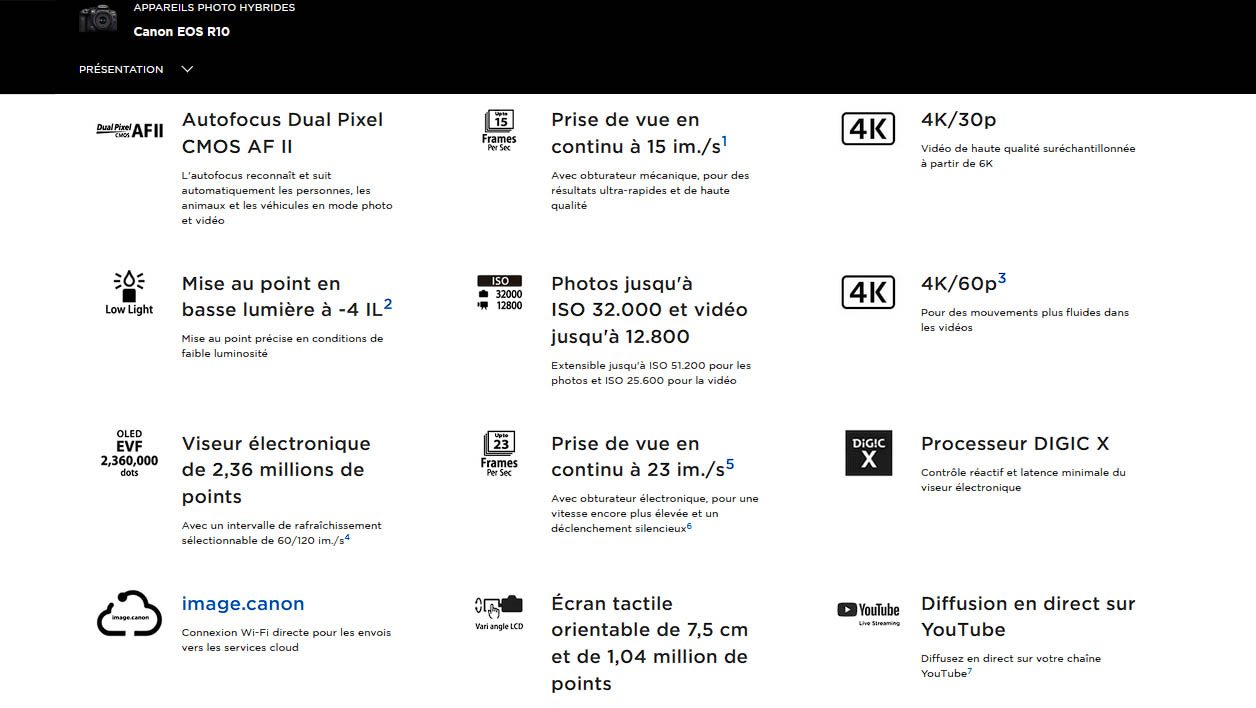This screenshot has height=708, width=1256.
Task: Click the YouTube Live Streaming icon
Action: (x=868, y=613)
